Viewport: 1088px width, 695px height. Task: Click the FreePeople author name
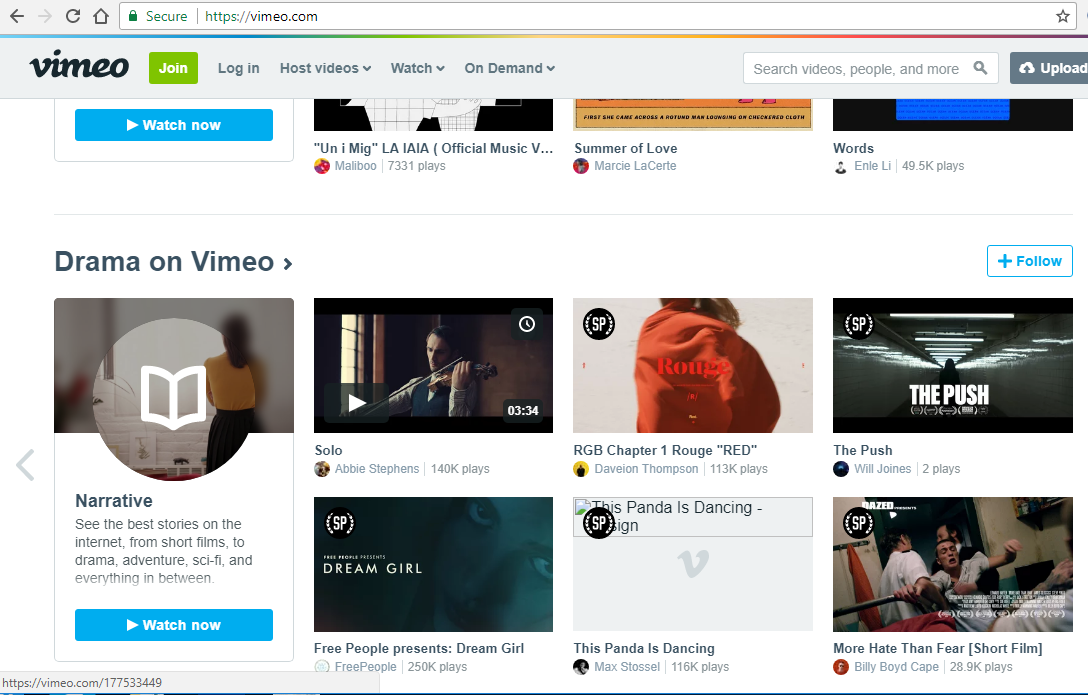point(366,667)
